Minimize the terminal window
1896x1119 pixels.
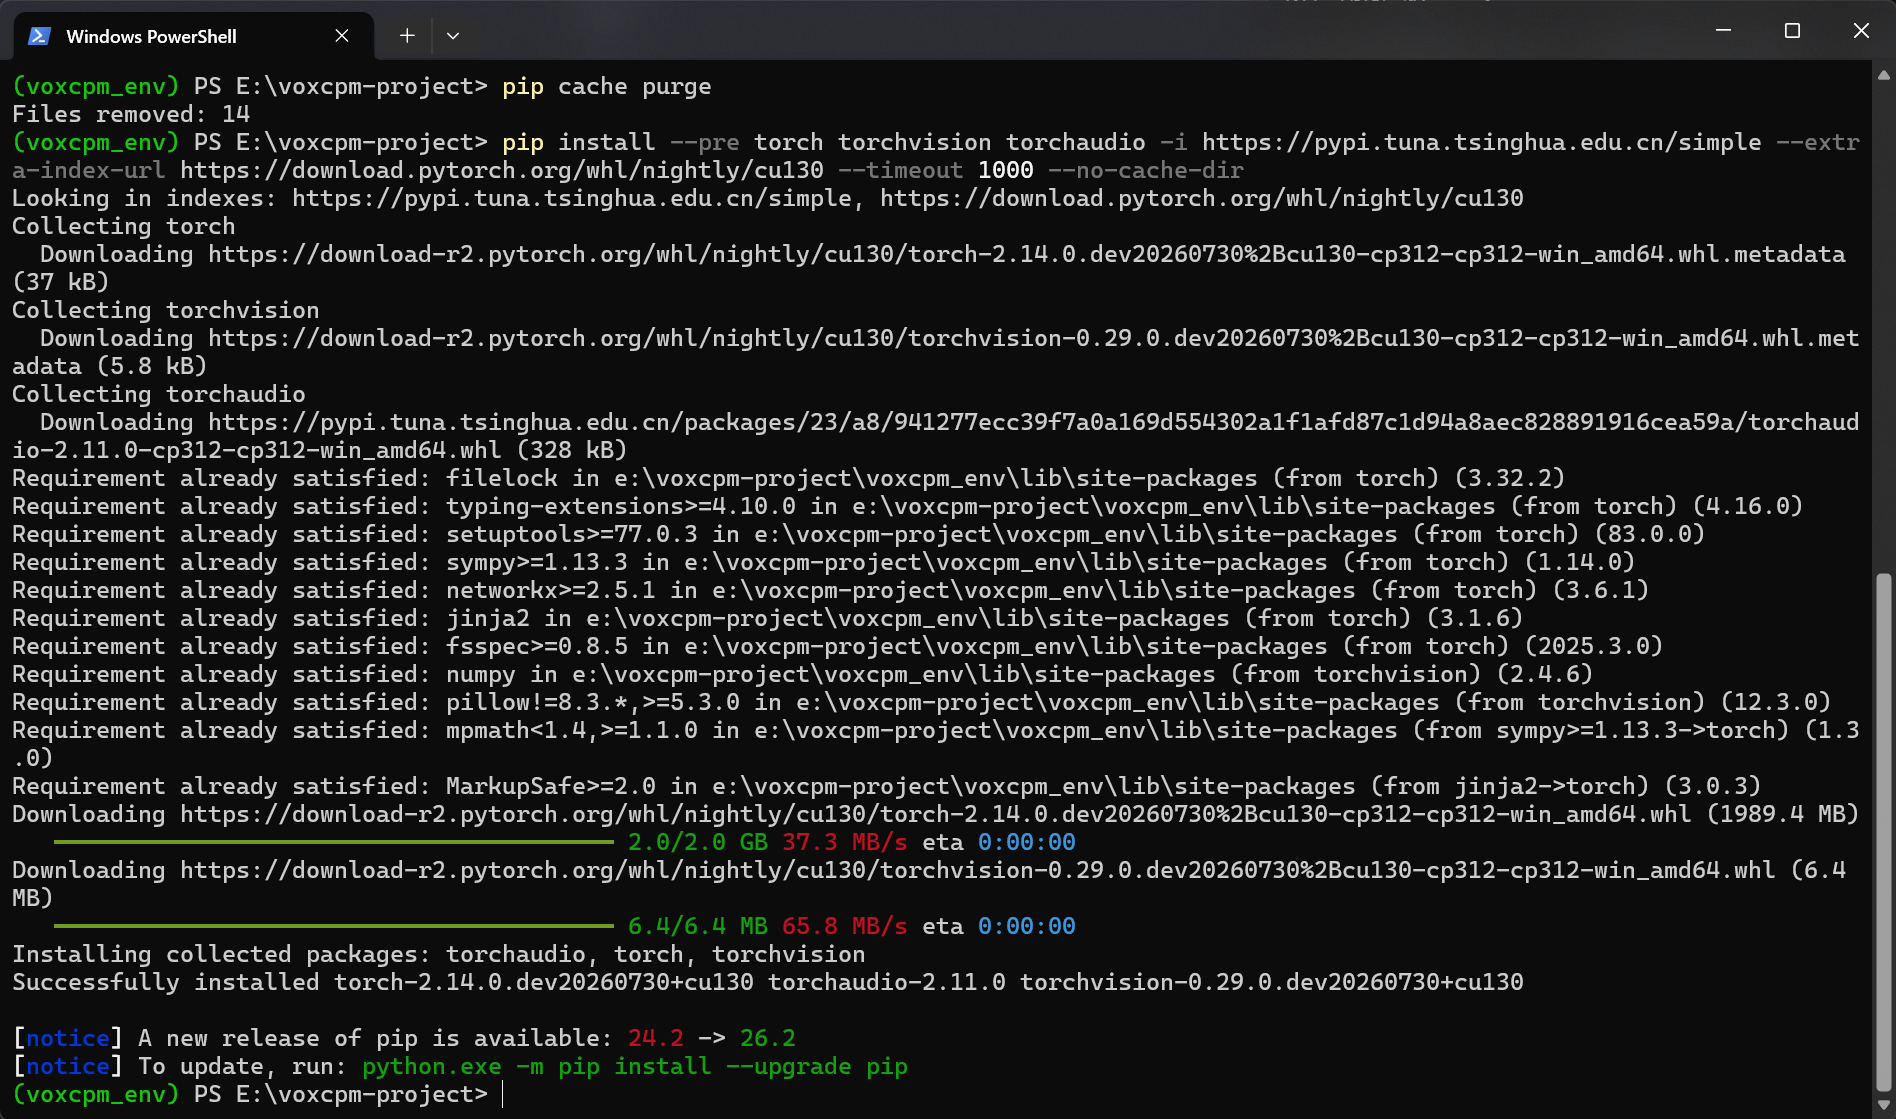coord(1723,31)
